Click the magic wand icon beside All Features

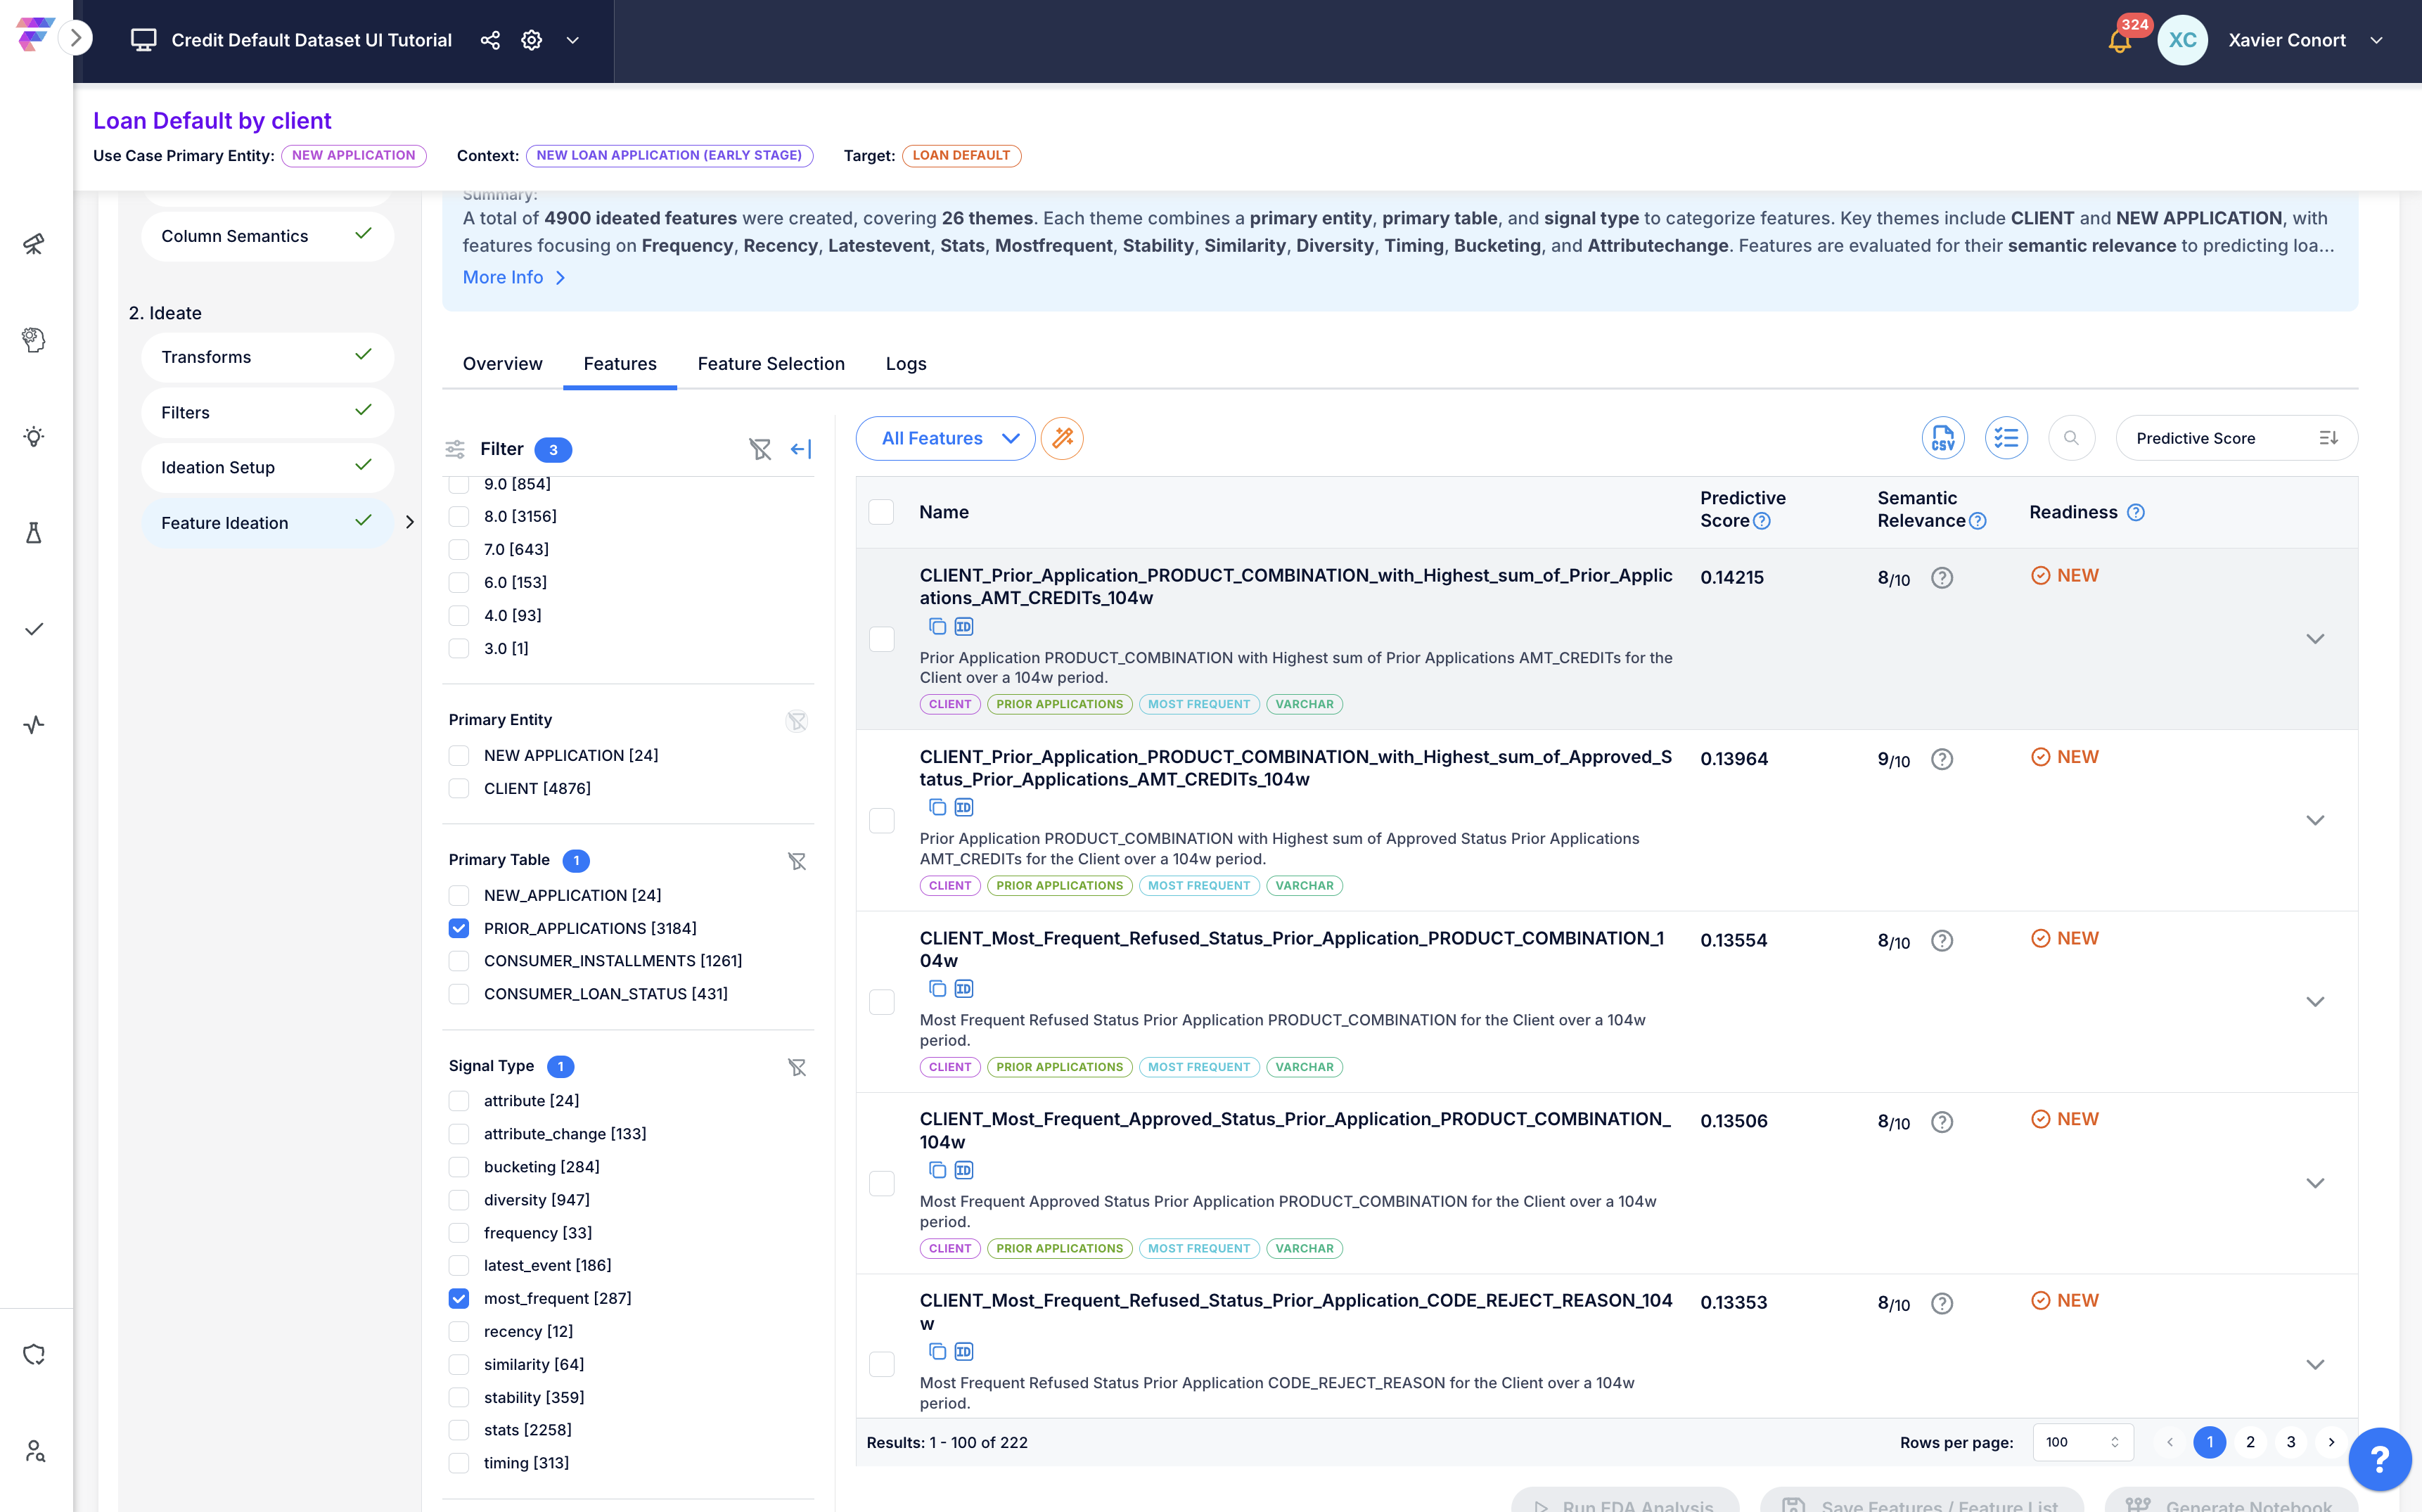click(x=1062, y=438)
